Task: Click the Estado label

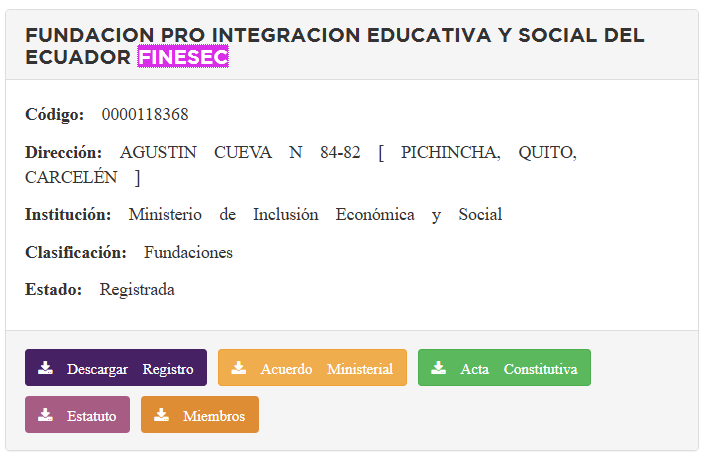Action: [x=54, y=290]
